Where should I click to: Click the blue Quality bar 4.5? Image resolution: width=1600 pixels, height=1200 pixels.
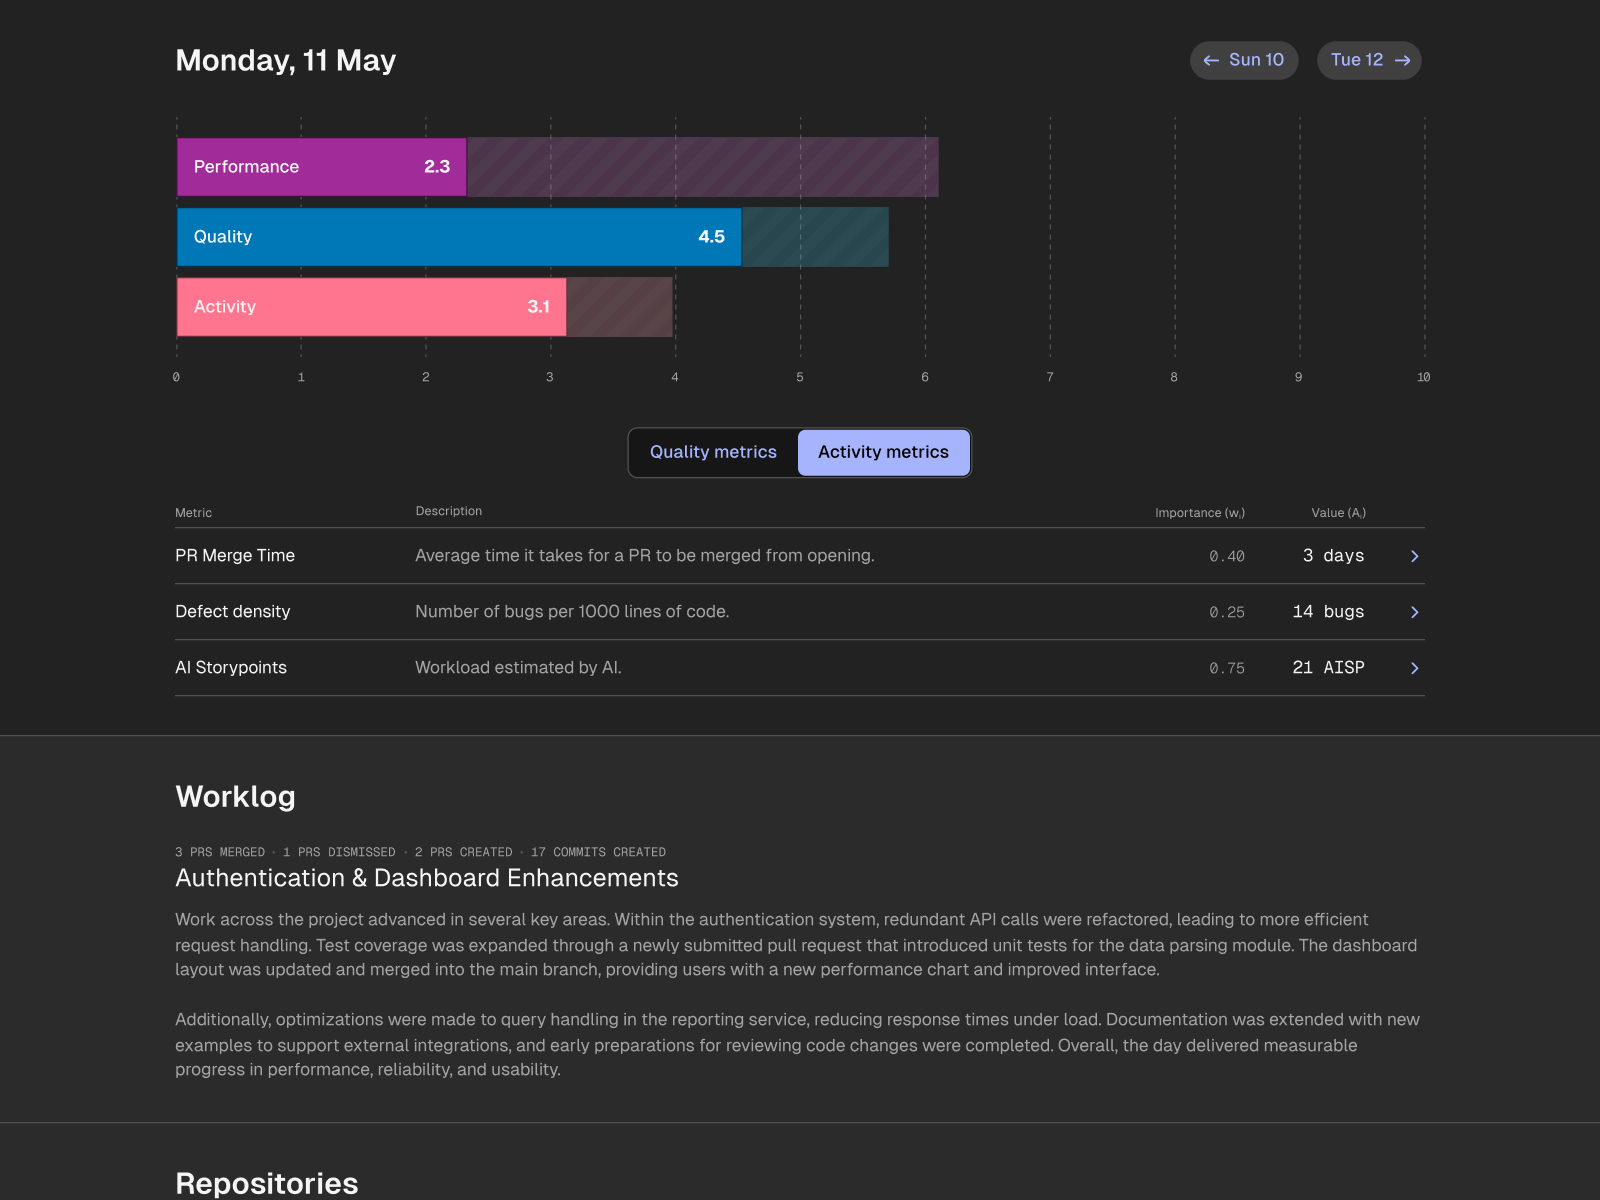[459, 237]
